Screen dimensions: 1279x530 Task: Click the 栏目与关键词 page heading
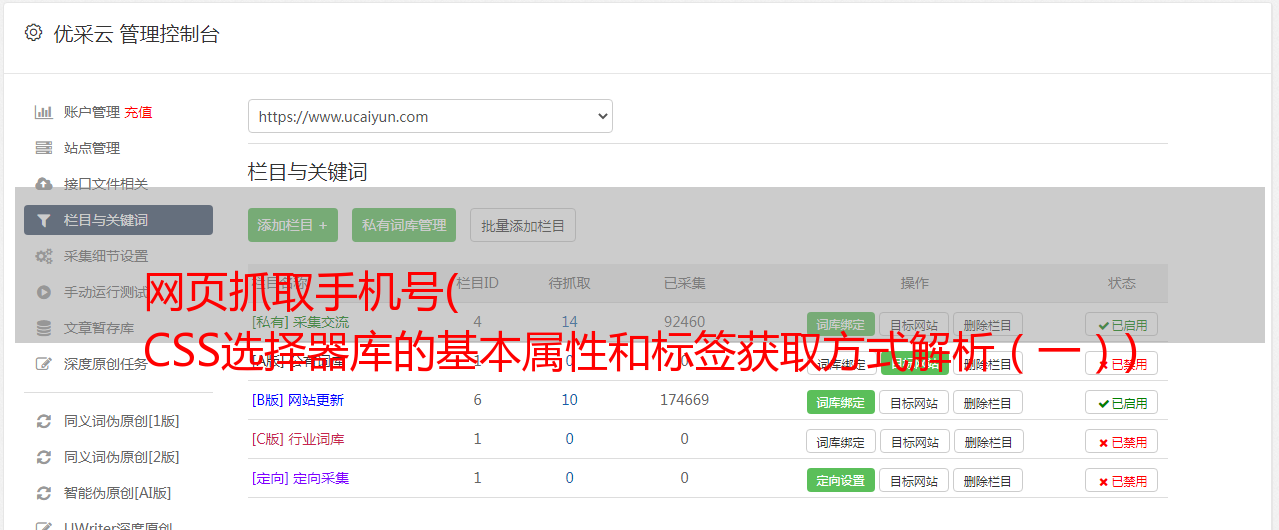click(x=308, y=172)
